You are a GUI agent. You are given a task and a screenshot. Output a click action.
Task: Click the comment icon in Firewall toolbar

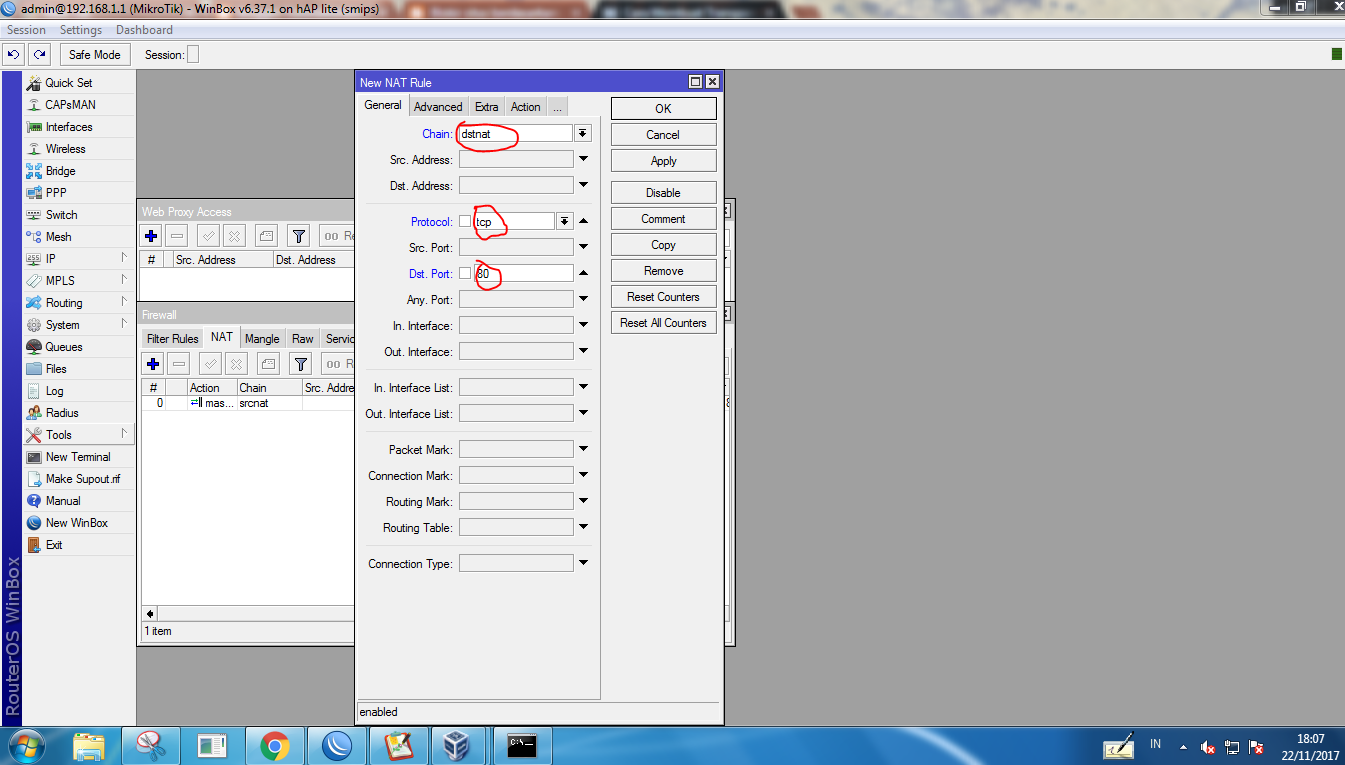click(x=267, y=363)
